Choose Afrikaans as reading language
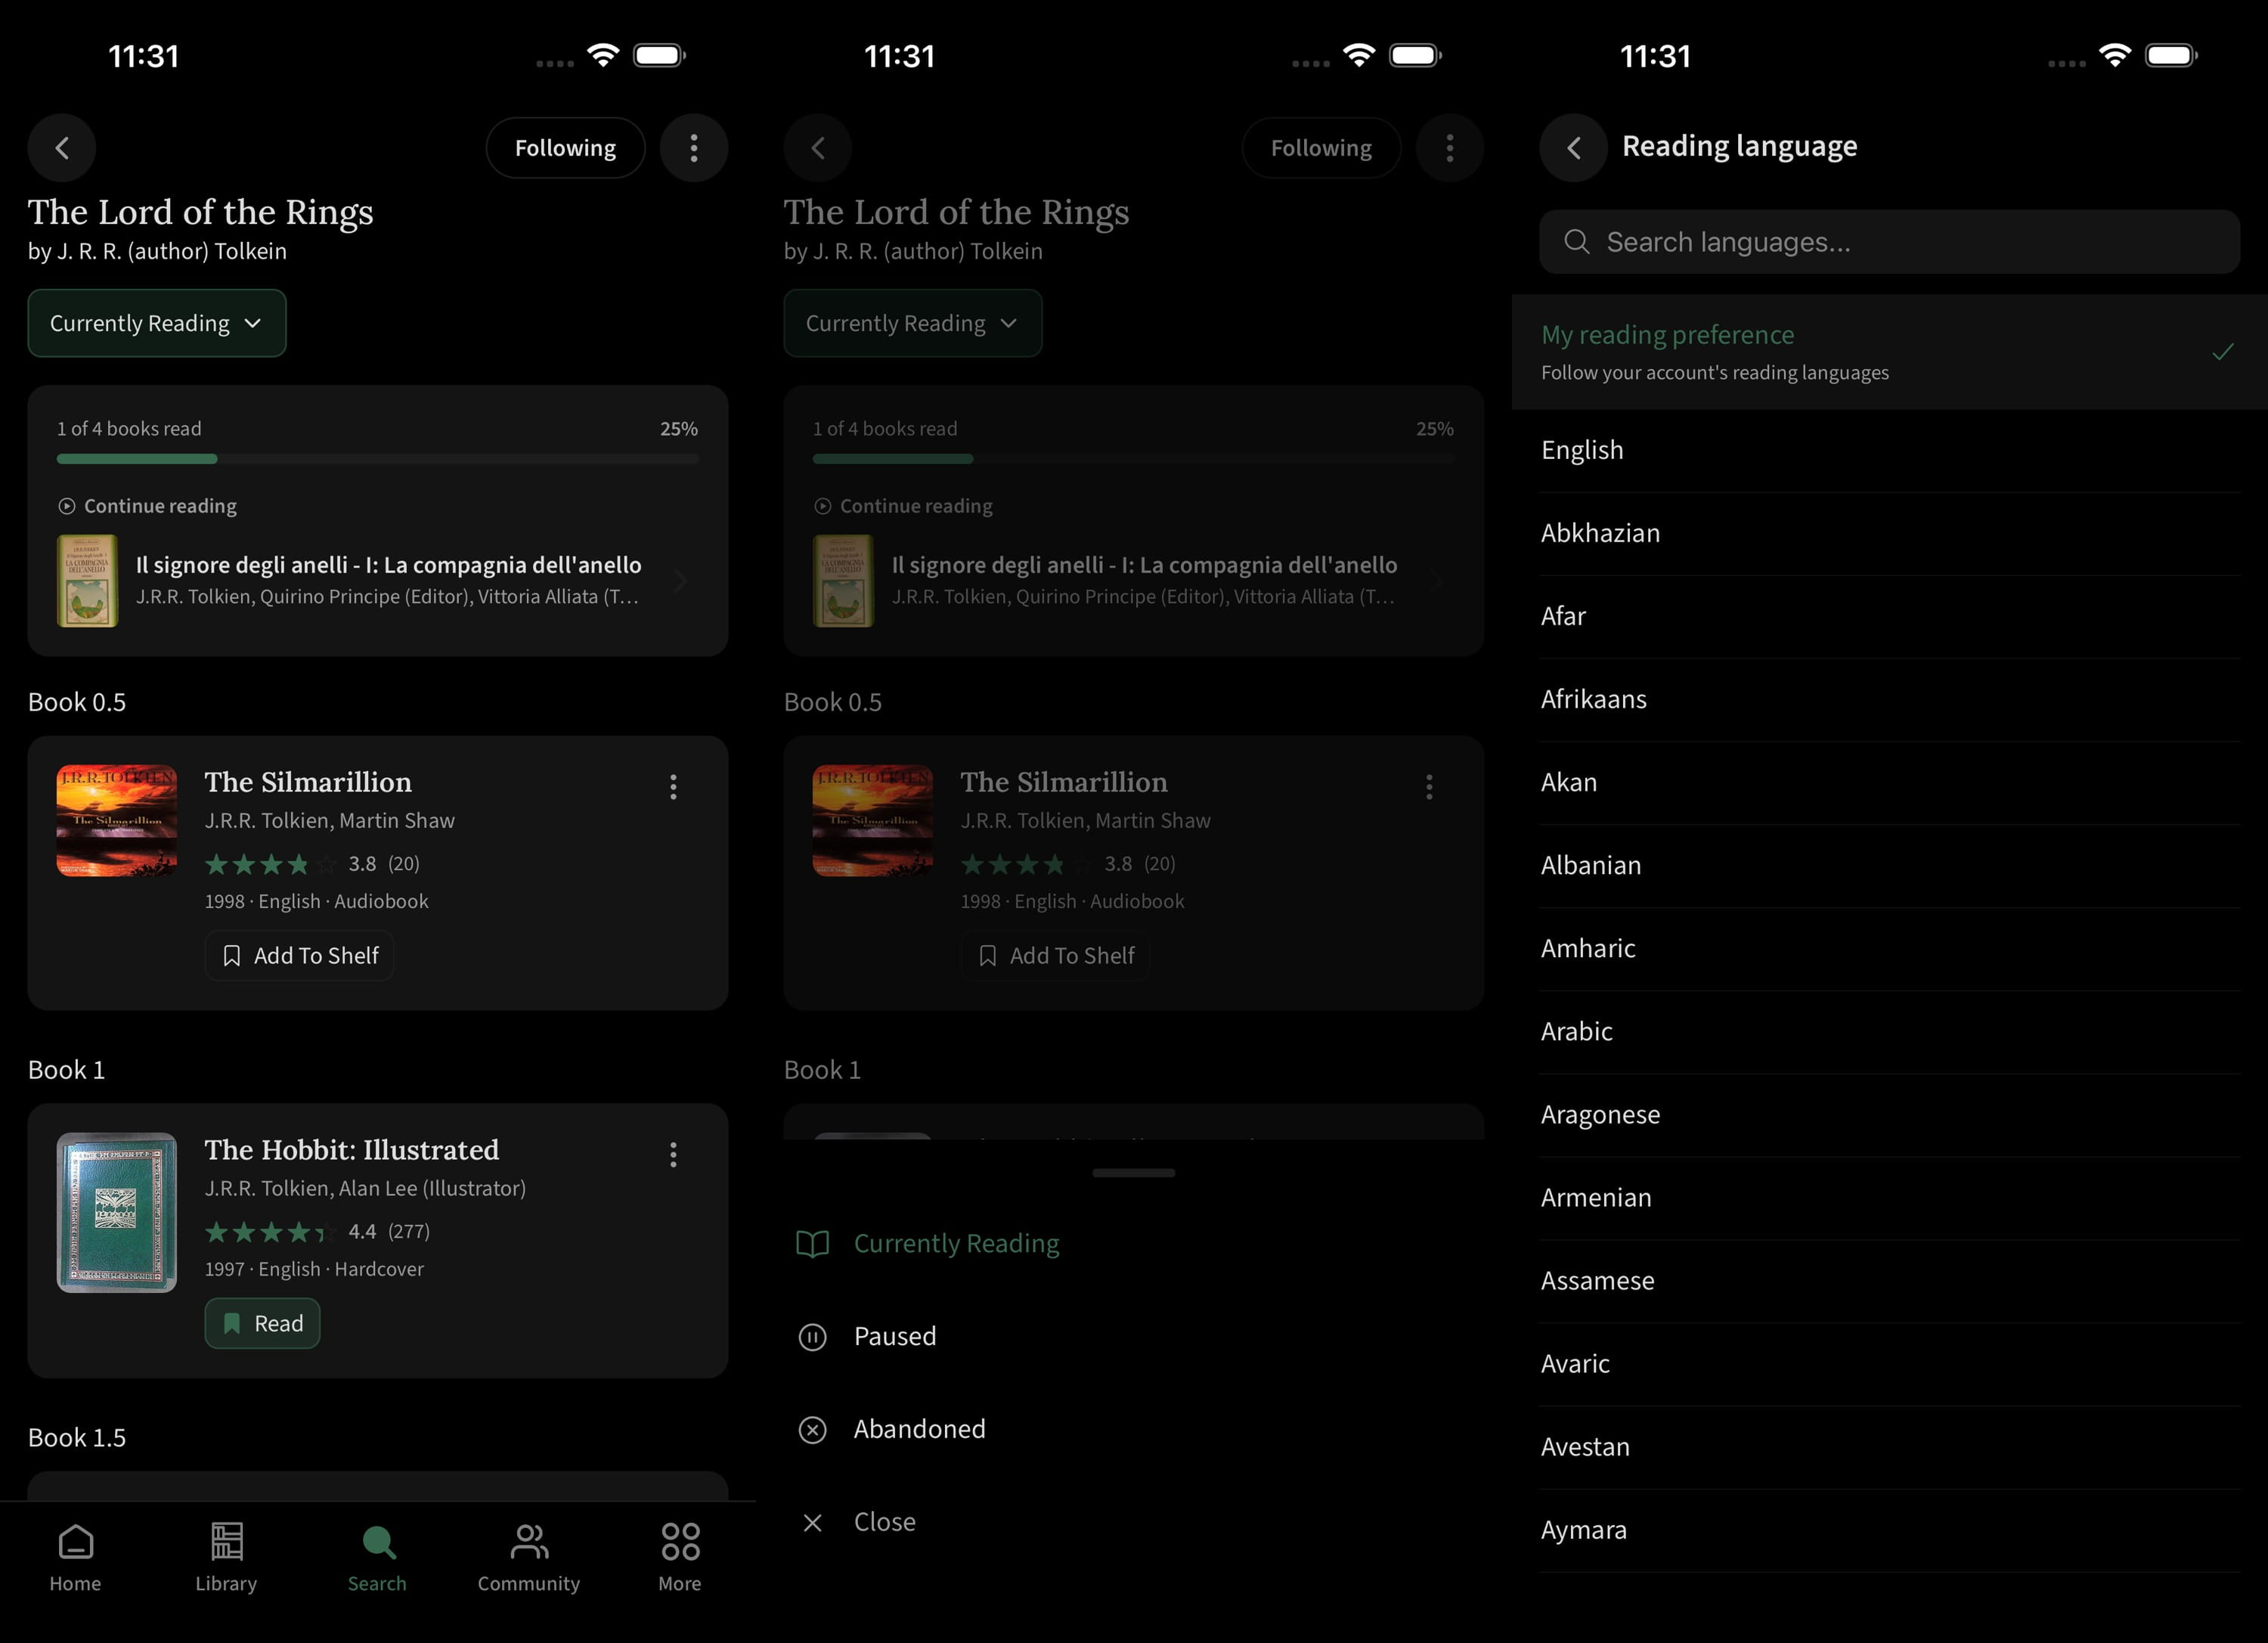This screenshot has width=2268, height=1643. pyautogui.click(x=1890, y=700)
